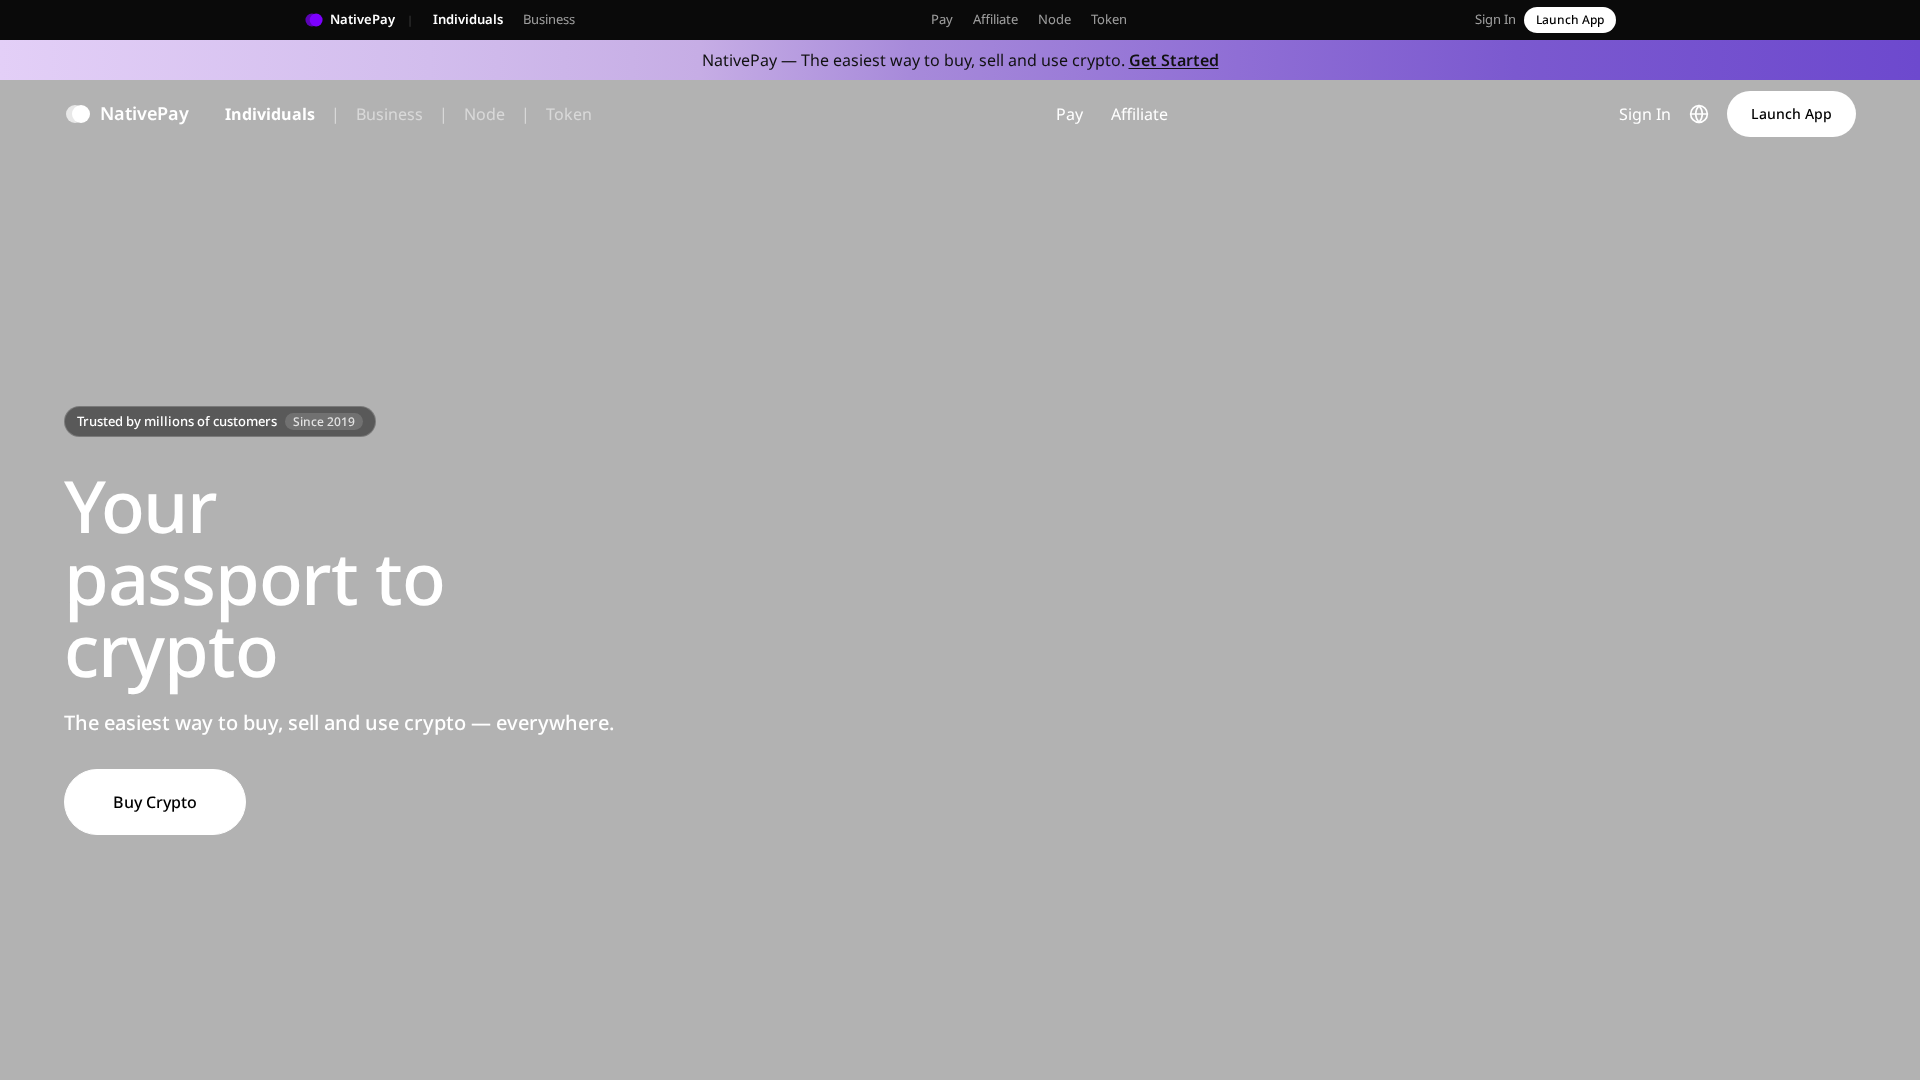The image size is (1920, 1080).
Task: Open the Business section from the main navigation
Action: point(389,114)
